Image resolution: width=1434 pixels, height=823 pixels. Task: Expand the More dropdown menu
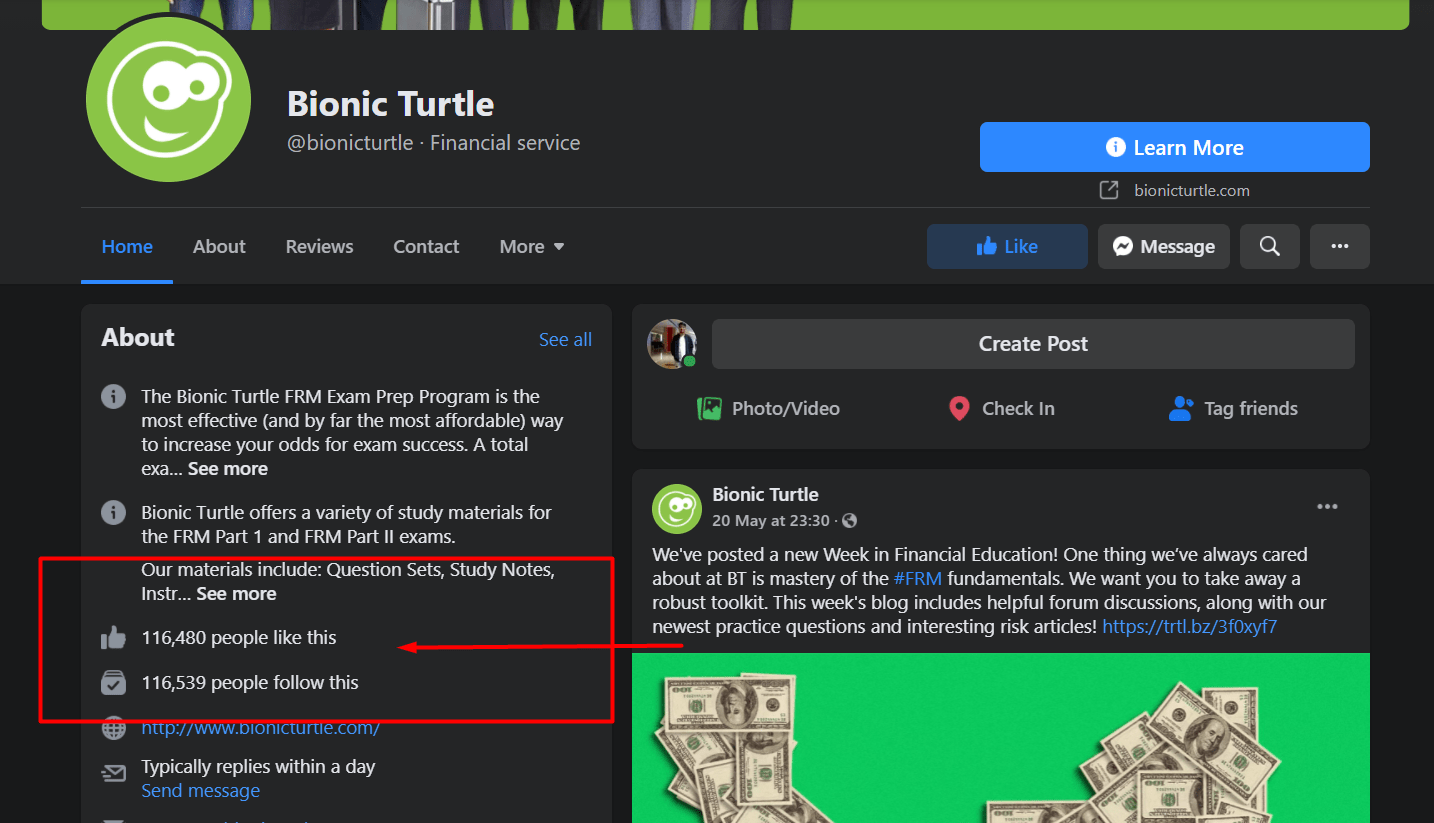coord(532,247)
